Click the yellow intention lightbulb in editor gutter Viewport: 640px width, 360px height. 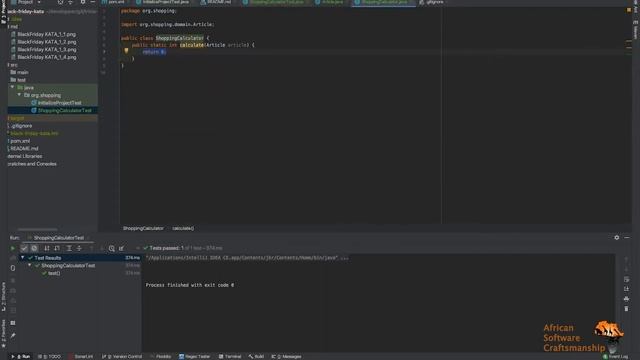click(x=126, y=51)
